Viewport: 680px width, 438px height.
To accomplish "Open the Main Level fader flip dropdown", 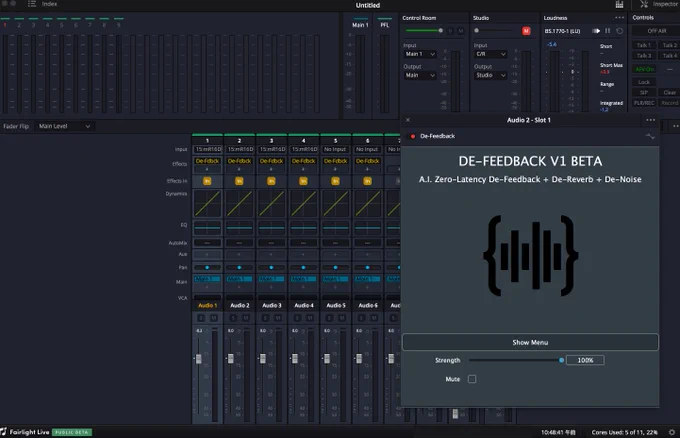I will click(x=64, y=126).
